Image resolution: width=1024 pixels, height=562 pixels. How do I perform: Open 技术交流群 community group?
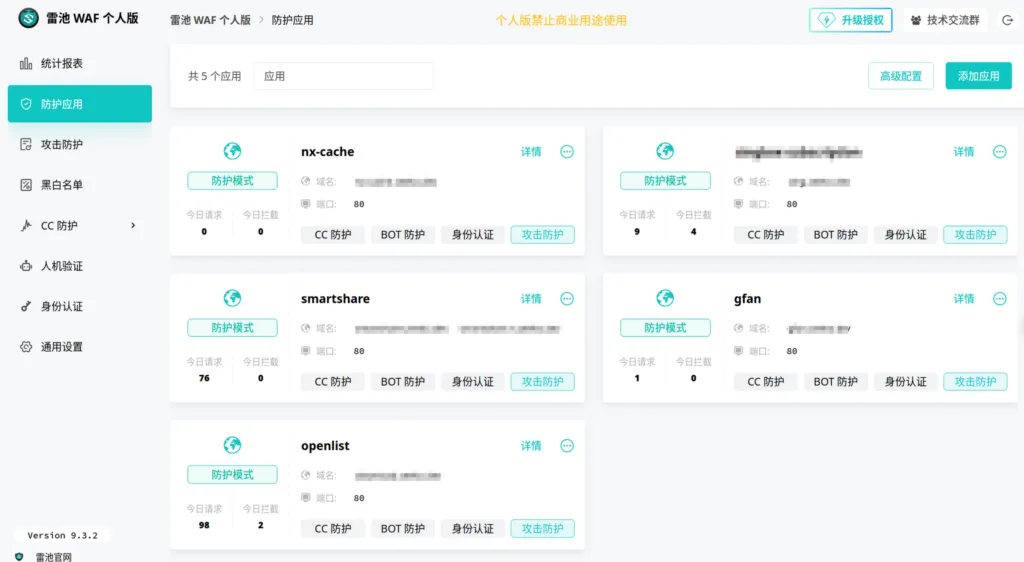click(945, 20)
